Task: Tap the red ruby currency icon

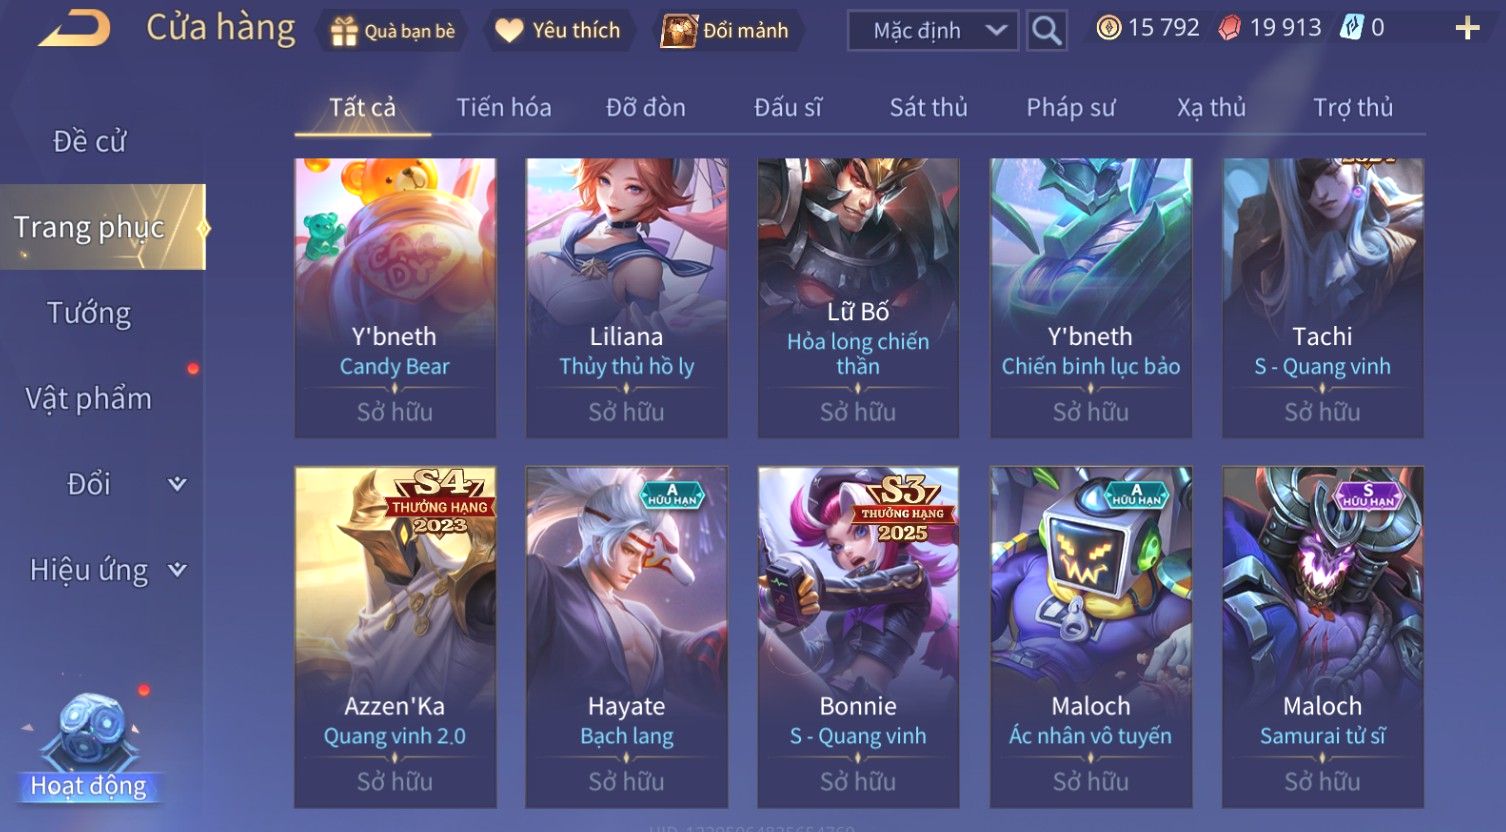Action: [x=1230, y=28]
